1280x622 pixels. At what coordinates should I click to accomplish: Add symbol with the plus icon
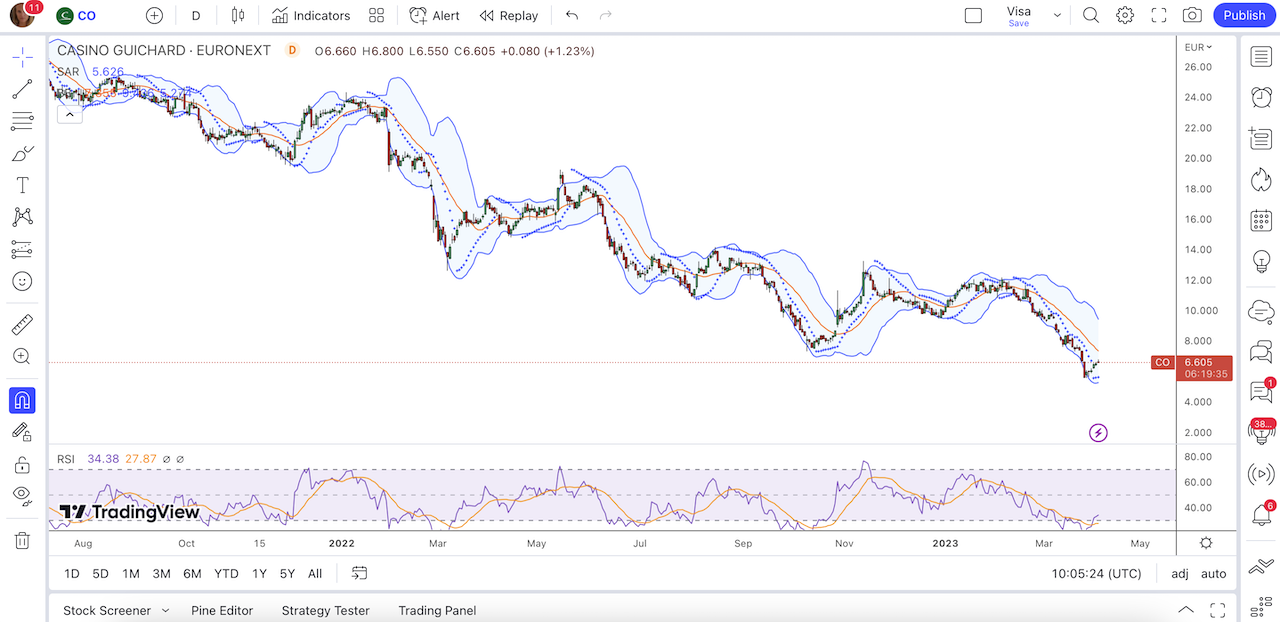[154, 15]
